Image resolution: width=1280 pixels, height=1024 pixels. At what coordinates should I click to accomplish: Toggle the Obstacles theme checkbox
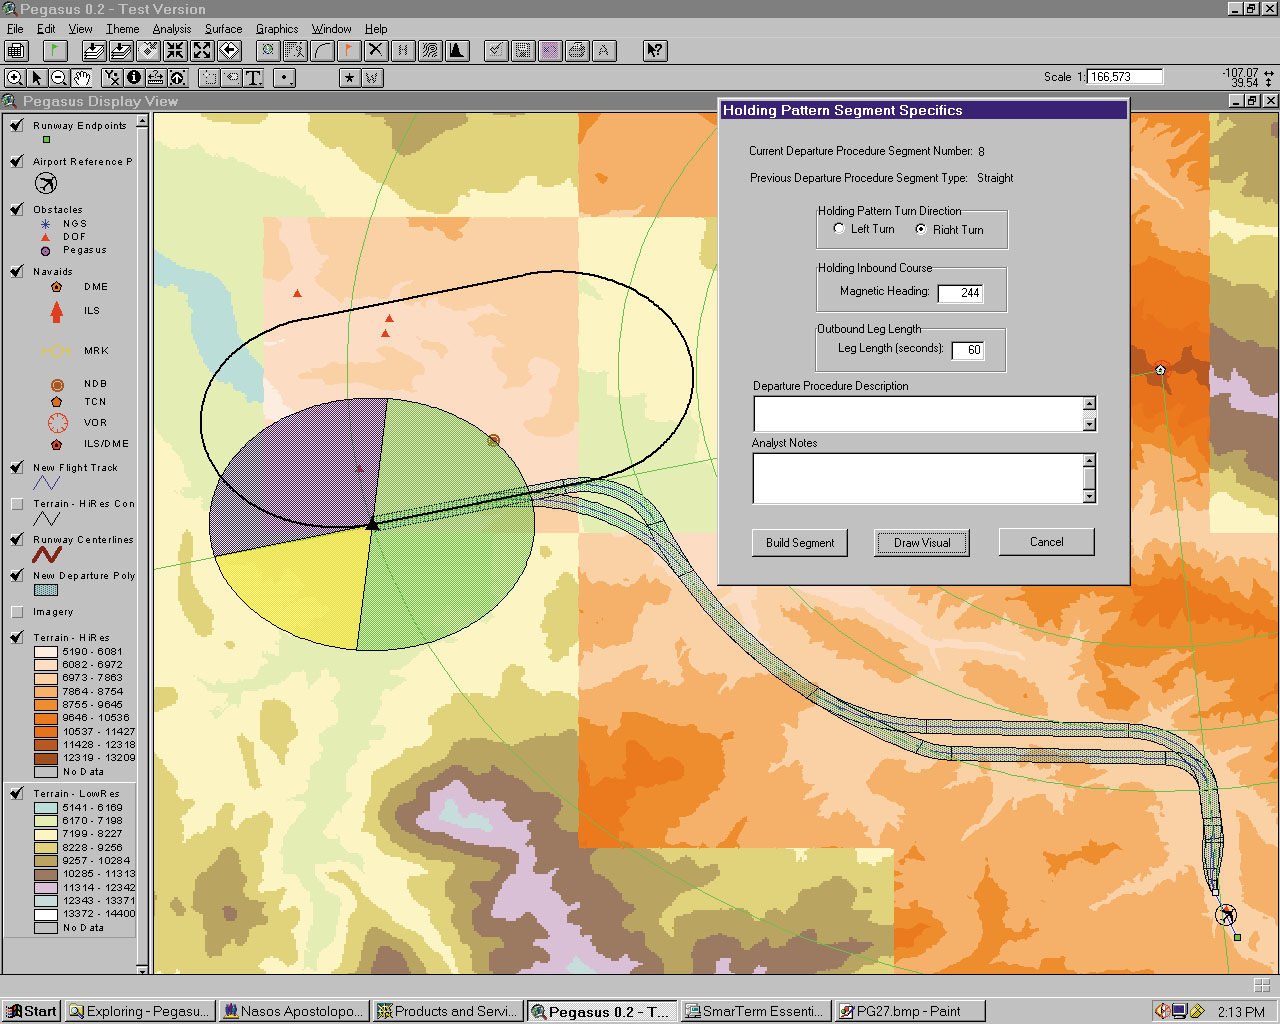point(17,209)
